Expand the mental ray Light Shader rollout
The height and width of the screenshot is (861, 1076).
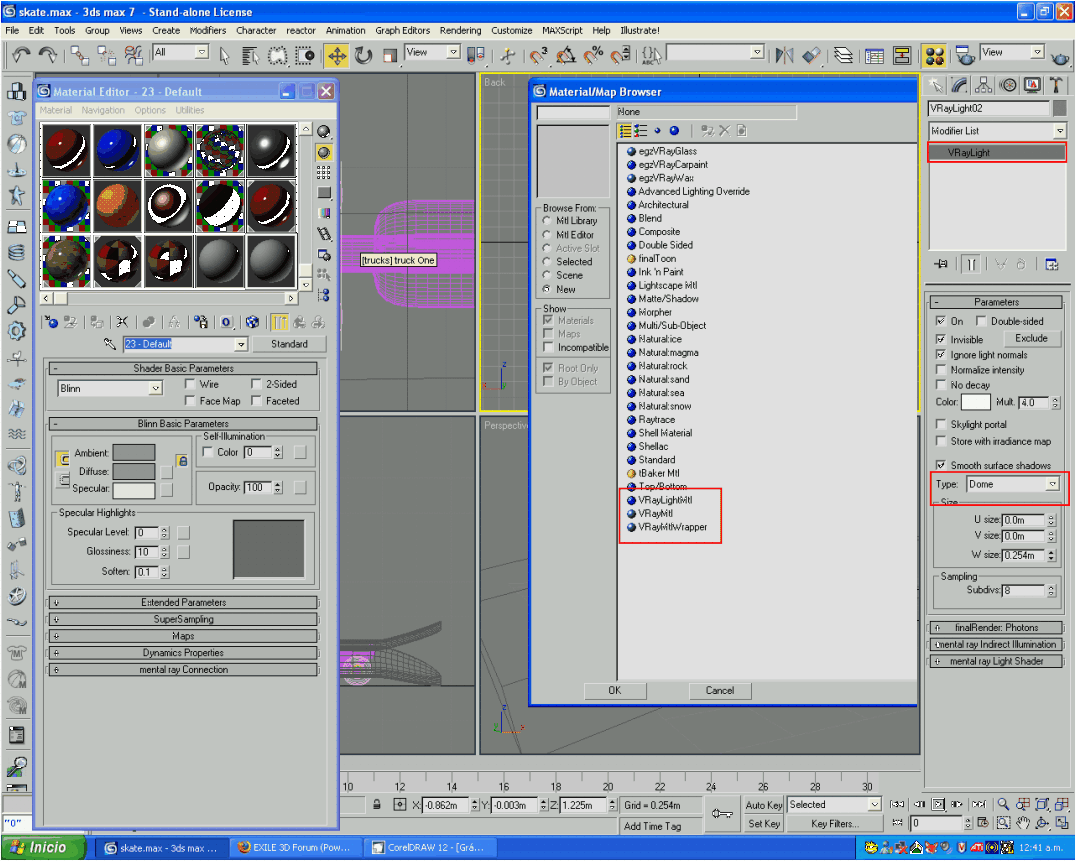[996, 661]
